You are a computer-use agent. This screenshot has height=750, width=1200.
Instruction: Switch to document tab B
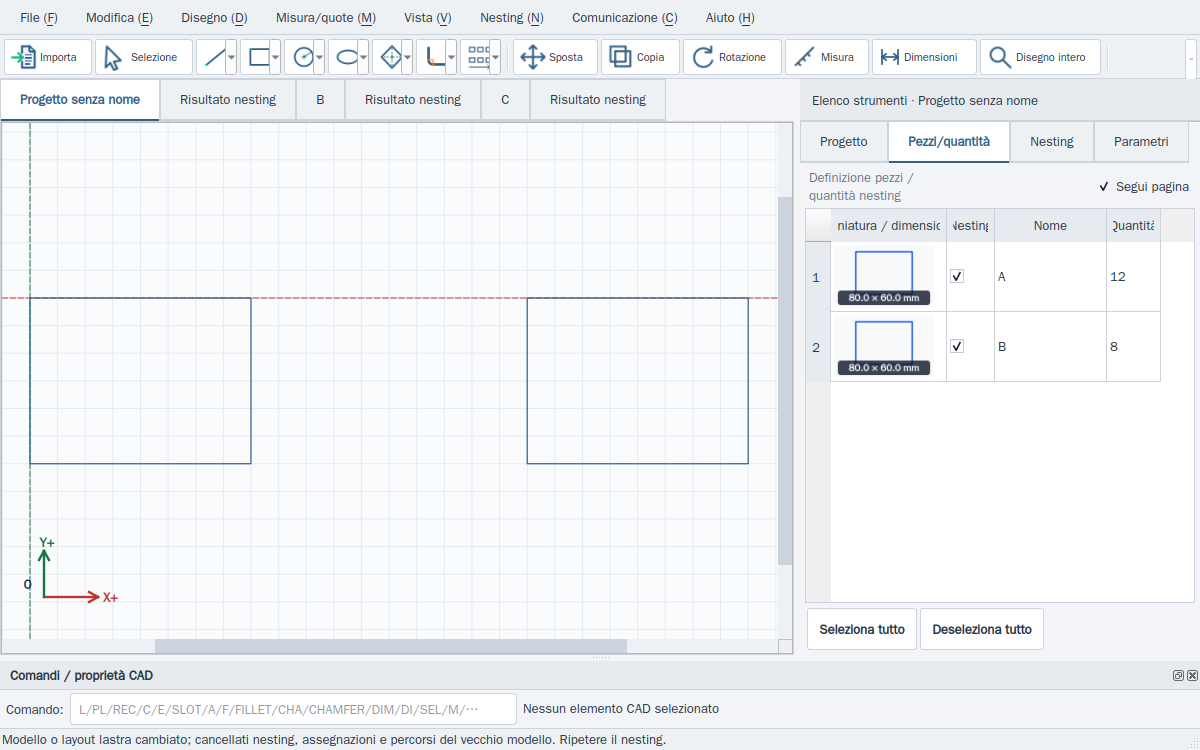pyautogui.click(x=320, y=100)
